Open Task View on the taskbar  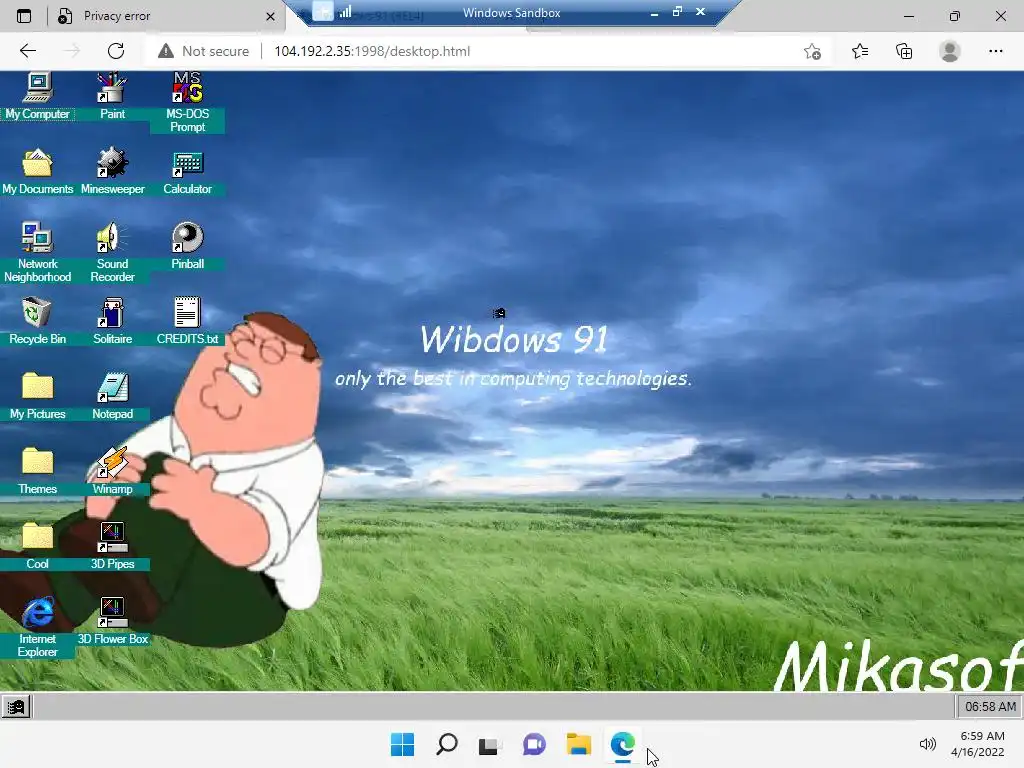coord(488,744)
